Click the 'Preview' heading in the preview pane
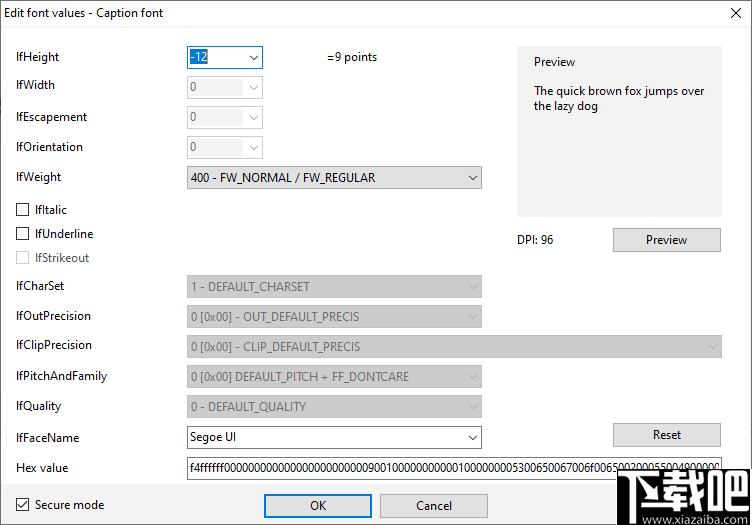Screen dimensions: 752x525 tap(554, 62)
